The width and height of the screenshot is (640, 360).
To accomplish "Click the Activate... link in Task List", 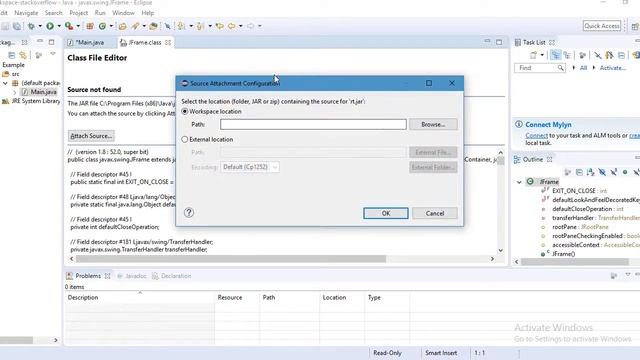I will click(613, 68).
